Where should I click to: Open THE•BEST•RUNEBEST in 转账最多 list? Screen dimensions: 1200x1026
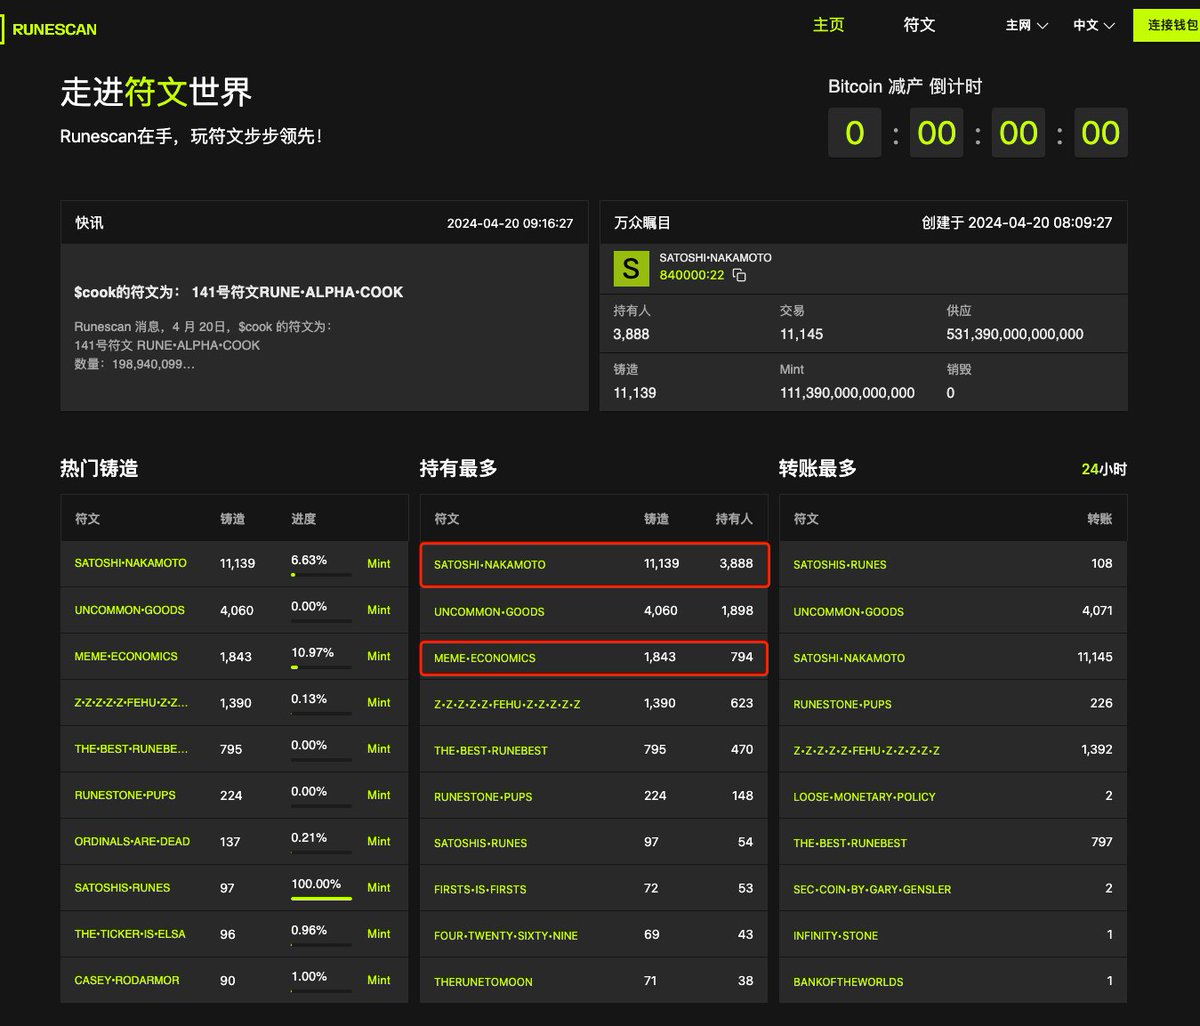tap(850, 843)
